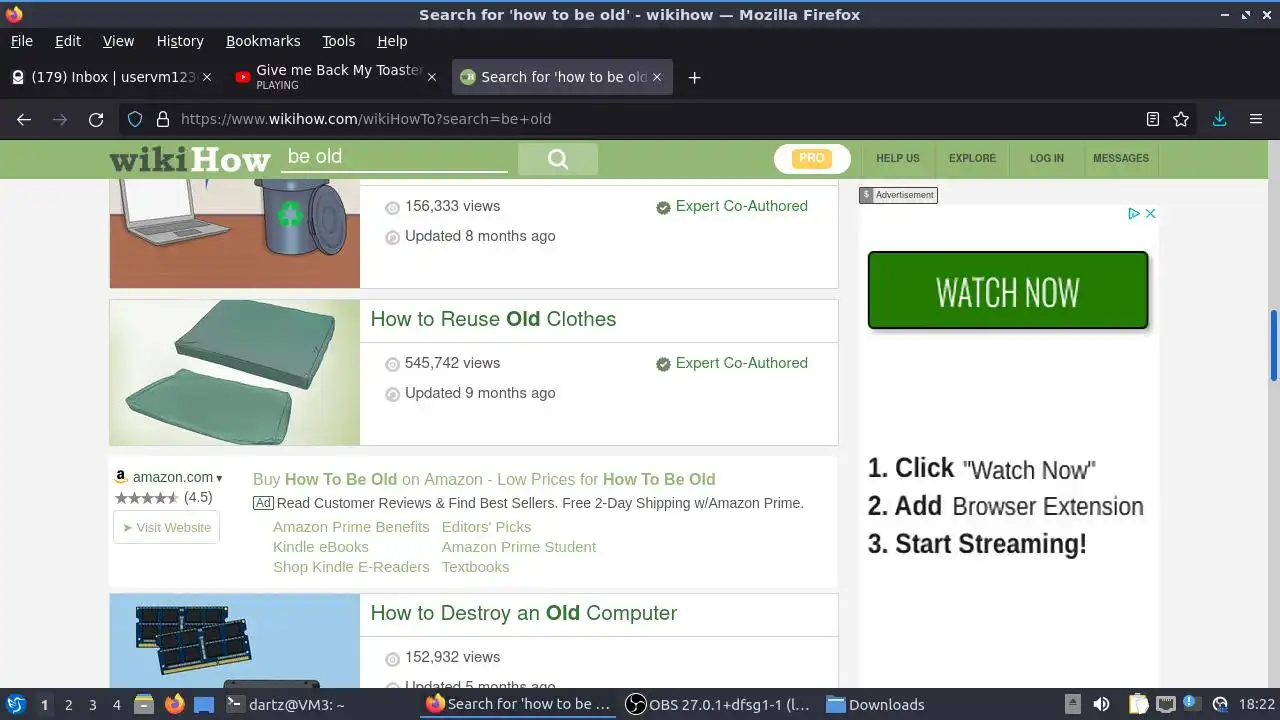Click the notification info tray icon
1280x720 pixels.
(1191, 704)
